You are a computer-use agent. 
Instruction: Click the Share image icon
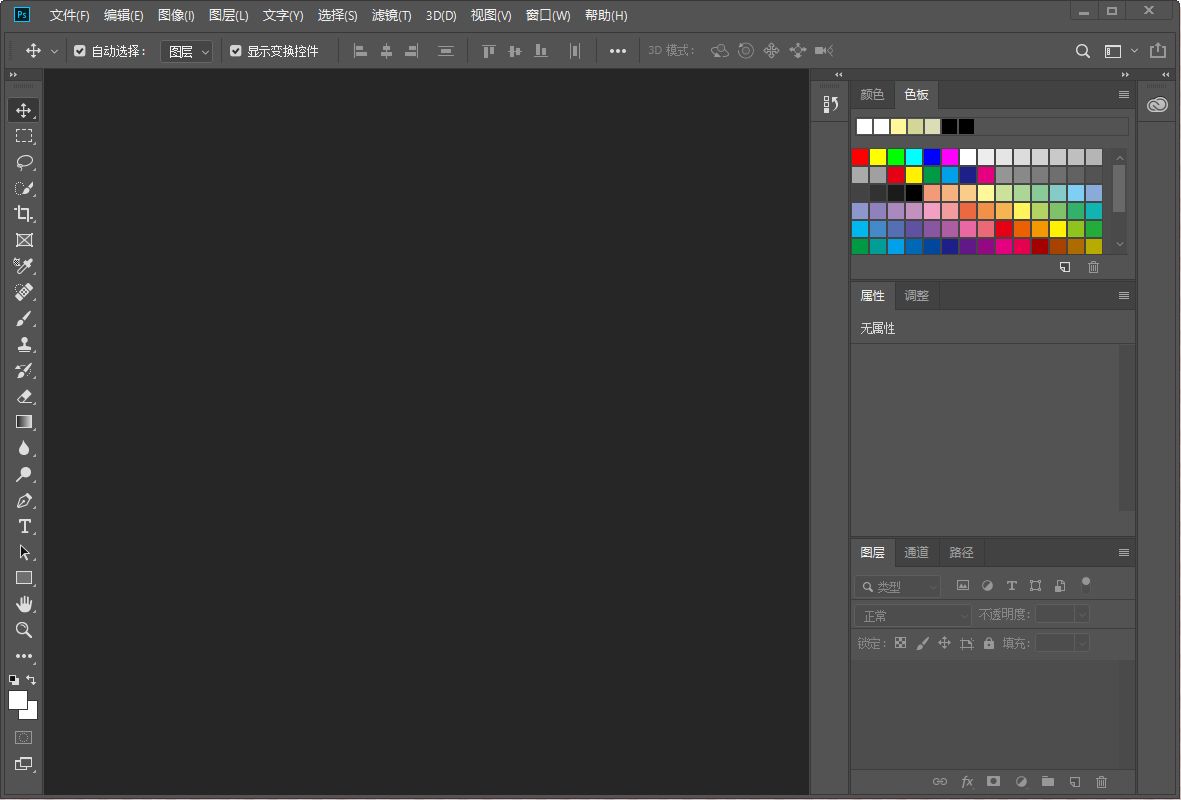(1158, 50)
